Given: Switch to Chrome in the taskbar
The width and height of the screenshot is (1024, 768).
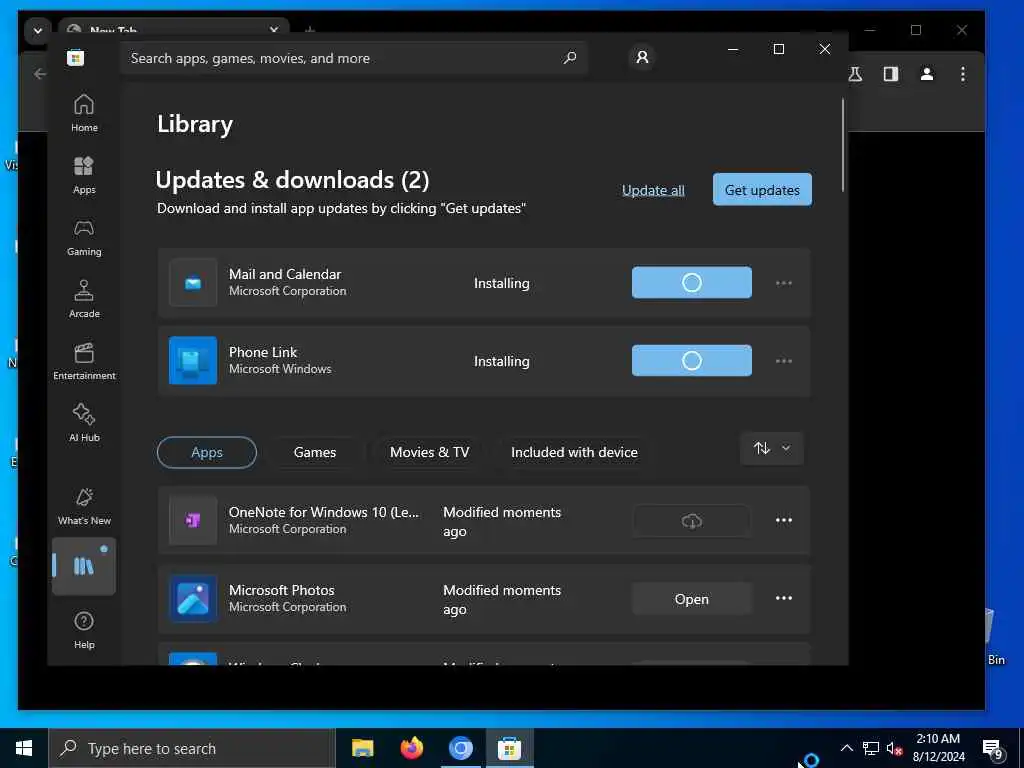Looking at the screenshot, I should 460,748.
